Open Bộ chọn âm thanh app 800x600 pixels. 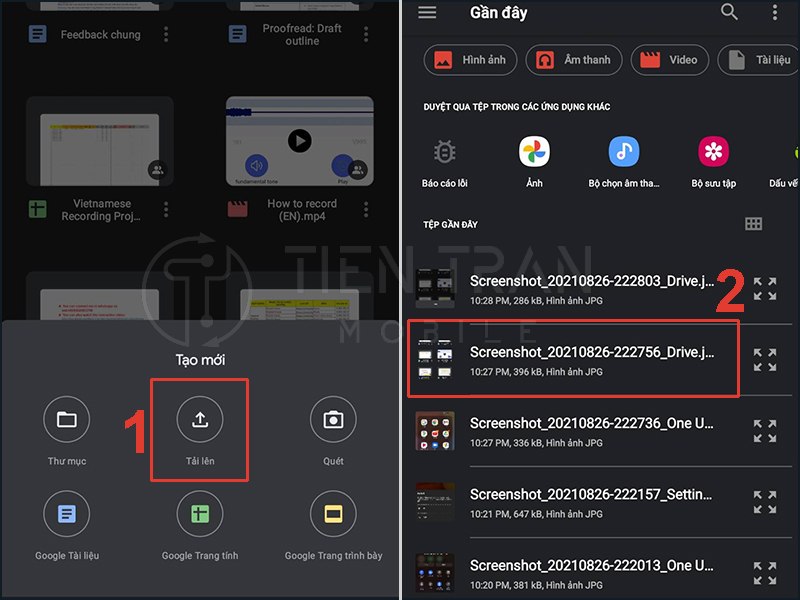click(624, 152)
